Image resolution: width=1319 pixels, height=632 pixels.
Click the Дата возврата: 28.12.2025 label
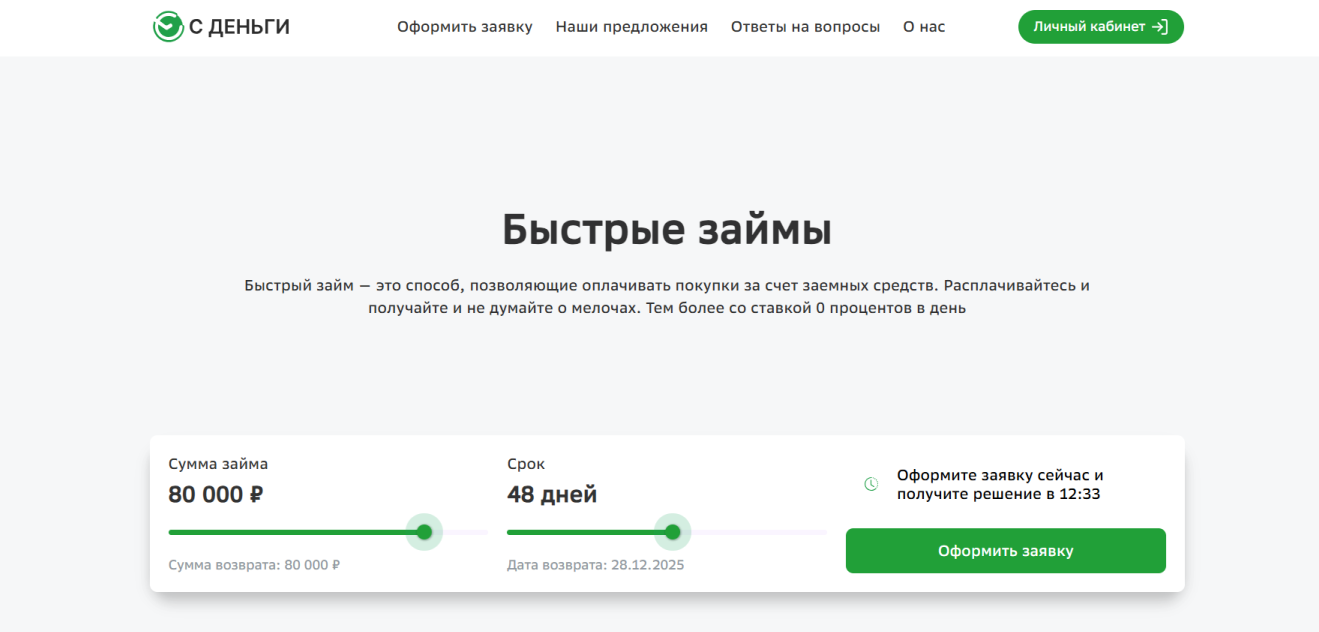(x=594, y=564)
